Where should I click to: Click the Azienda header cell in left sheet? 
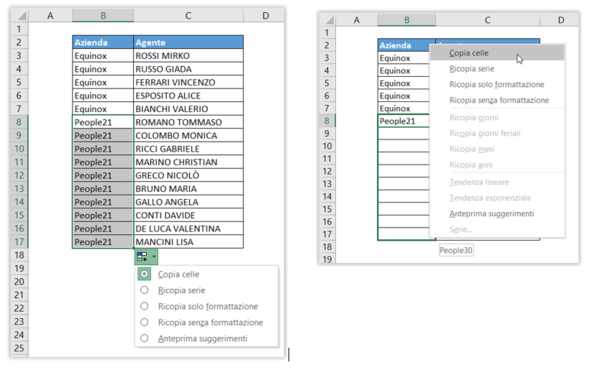[x=103, y=42]
